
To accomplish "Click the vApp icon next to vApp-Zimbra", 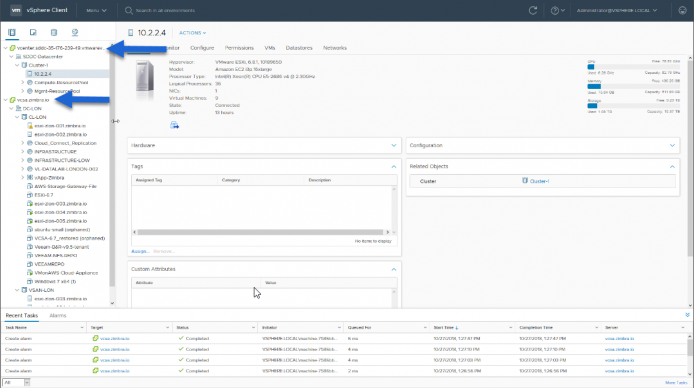I will point(30,177).
